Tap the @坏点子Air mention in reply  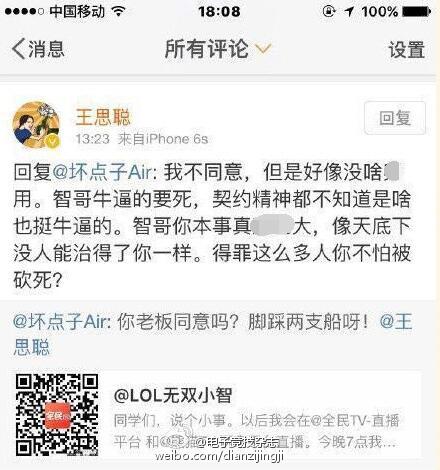(x=102, y=172)
